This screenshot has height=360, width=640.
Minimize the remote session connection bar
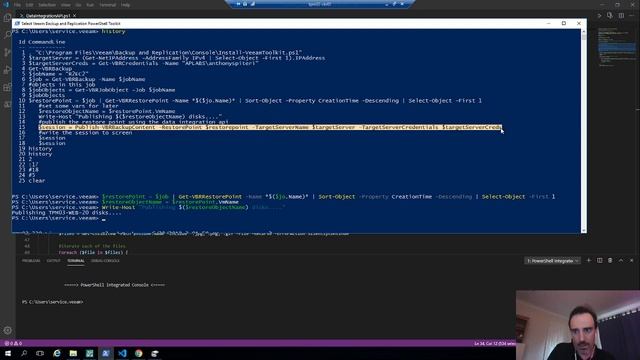click(x=387, y=4)
